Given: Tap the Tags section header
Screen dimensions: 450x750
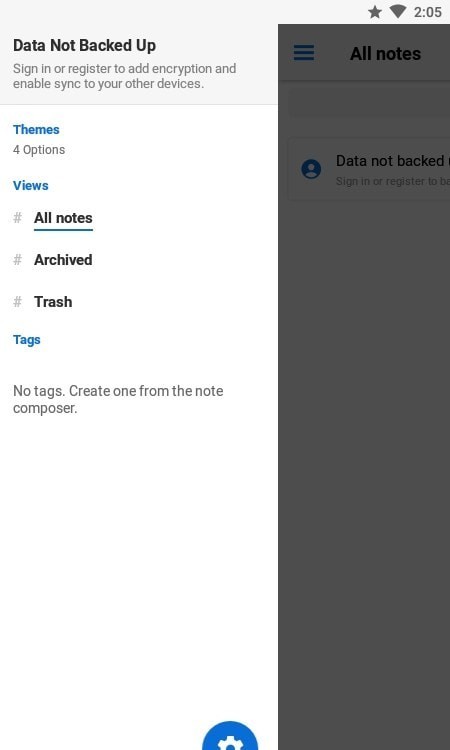Looking at the screenshot, I should pos(27,340).
